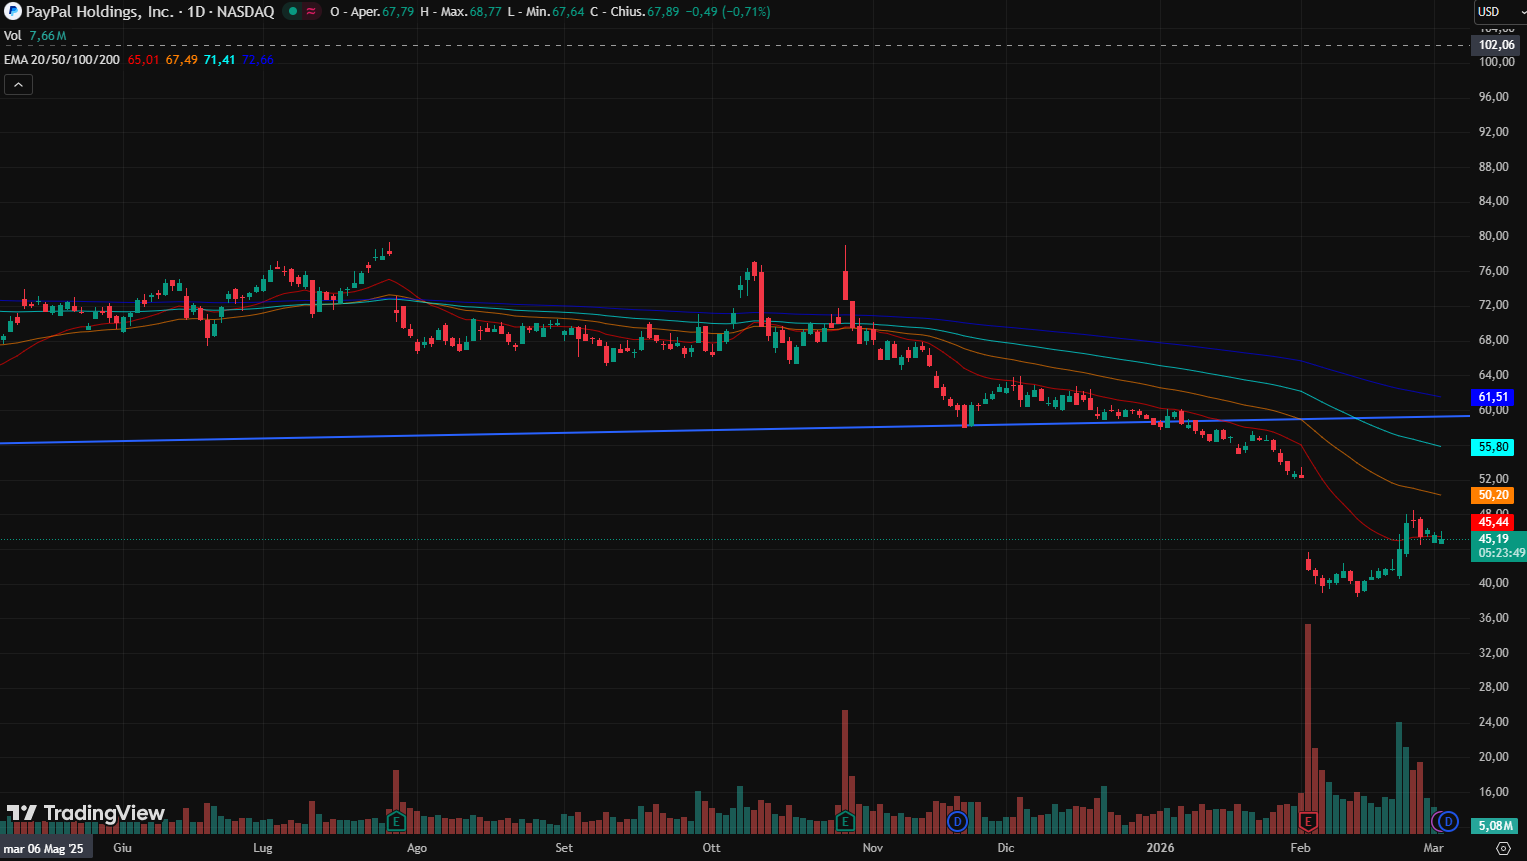Viewport: 1527px width, 861px height.
Task: Click the blue 61,51 EMA price label
Action: [x=1493, y=398]
